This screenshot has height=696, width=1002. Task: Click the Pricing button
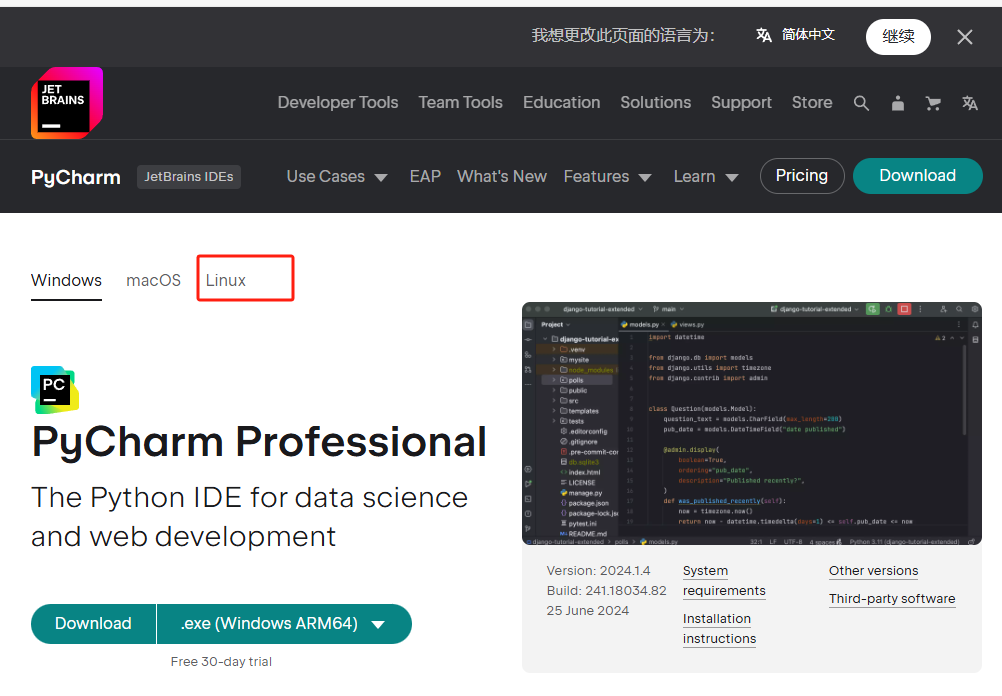pos(802,176)
